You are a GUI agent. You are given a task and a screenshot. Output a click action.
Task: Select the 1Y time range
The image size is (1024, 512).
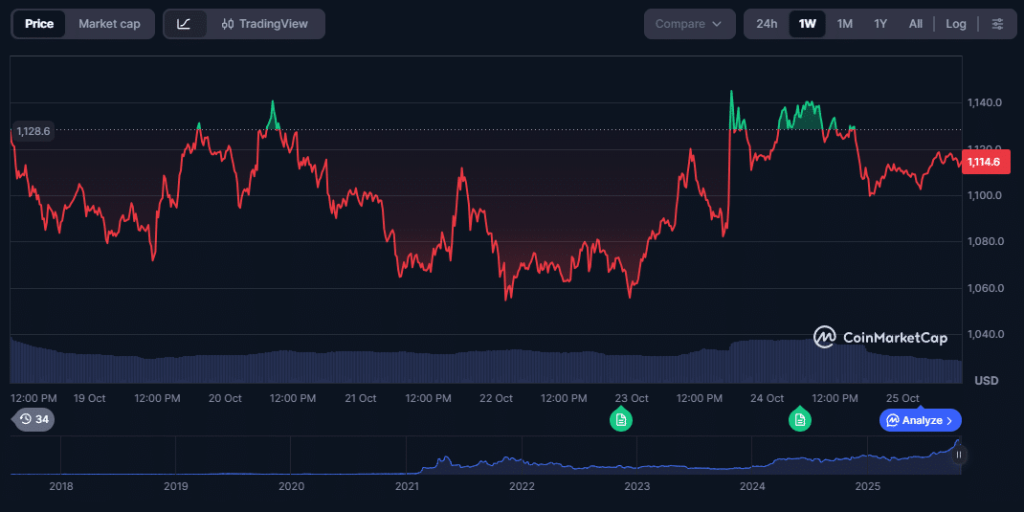(x=880, y=24)
